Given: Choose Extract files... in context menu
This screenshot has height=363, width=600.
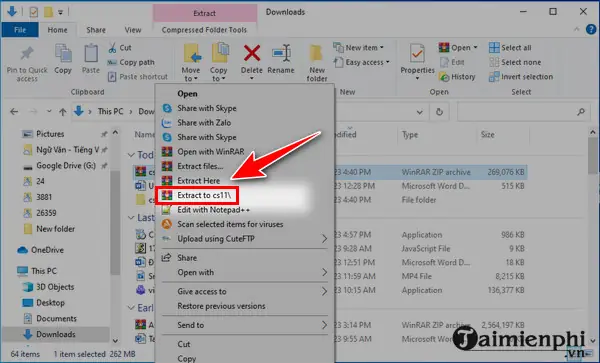Looking at the screenshot, I should point(245,166).
